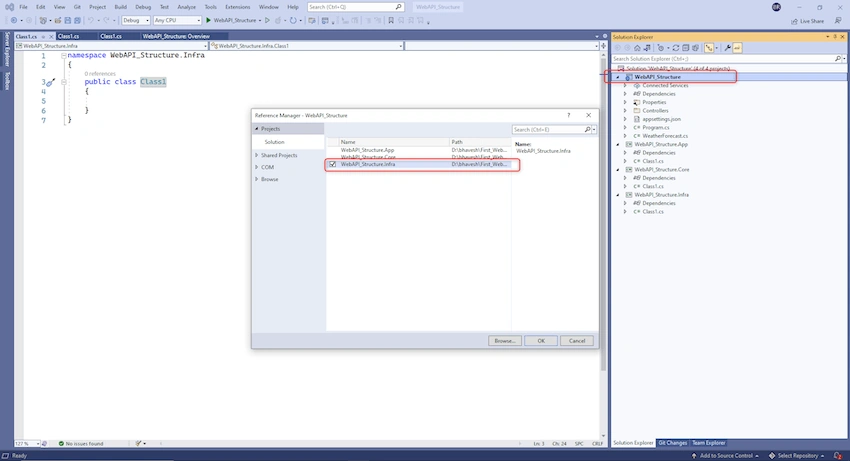Select Program.cs in Solution Explorer
Viewport: 850px width, 461px height.
655,127
